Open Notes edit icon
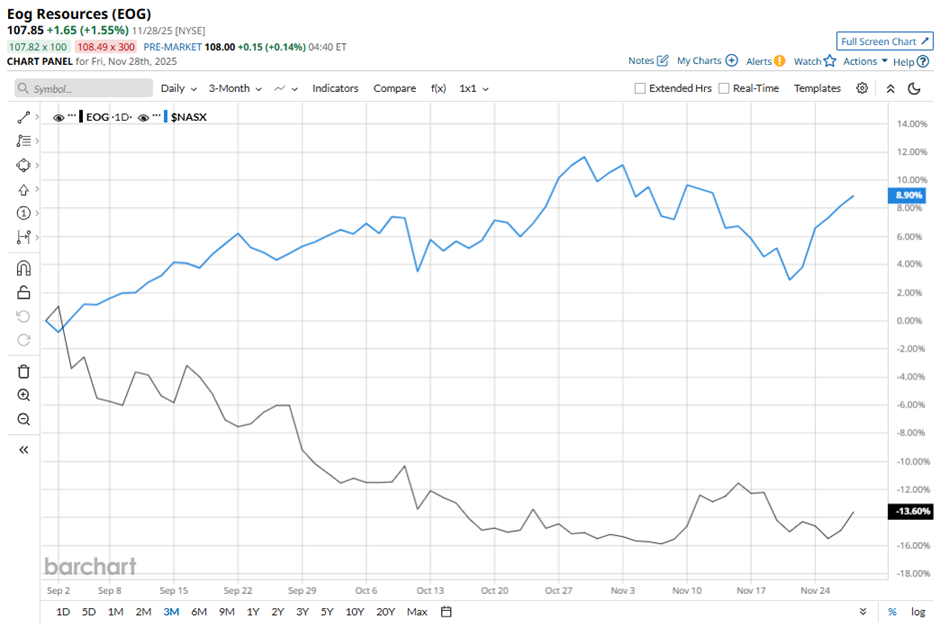 (662, 61)
